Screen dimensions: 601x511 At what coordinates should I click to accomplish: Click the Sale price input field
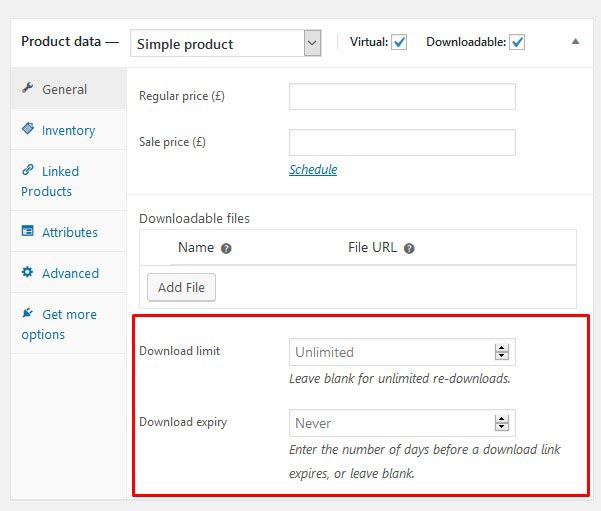coord(402,143)
